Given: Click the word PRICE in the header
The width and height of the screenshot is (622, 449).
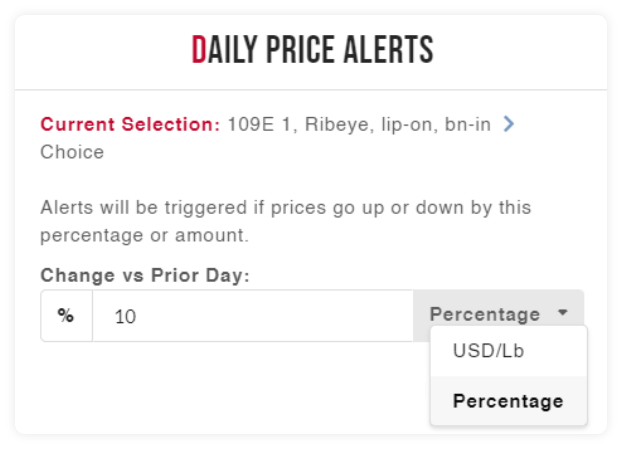Looking at the screenshot, I should click(x=316, y=49).
